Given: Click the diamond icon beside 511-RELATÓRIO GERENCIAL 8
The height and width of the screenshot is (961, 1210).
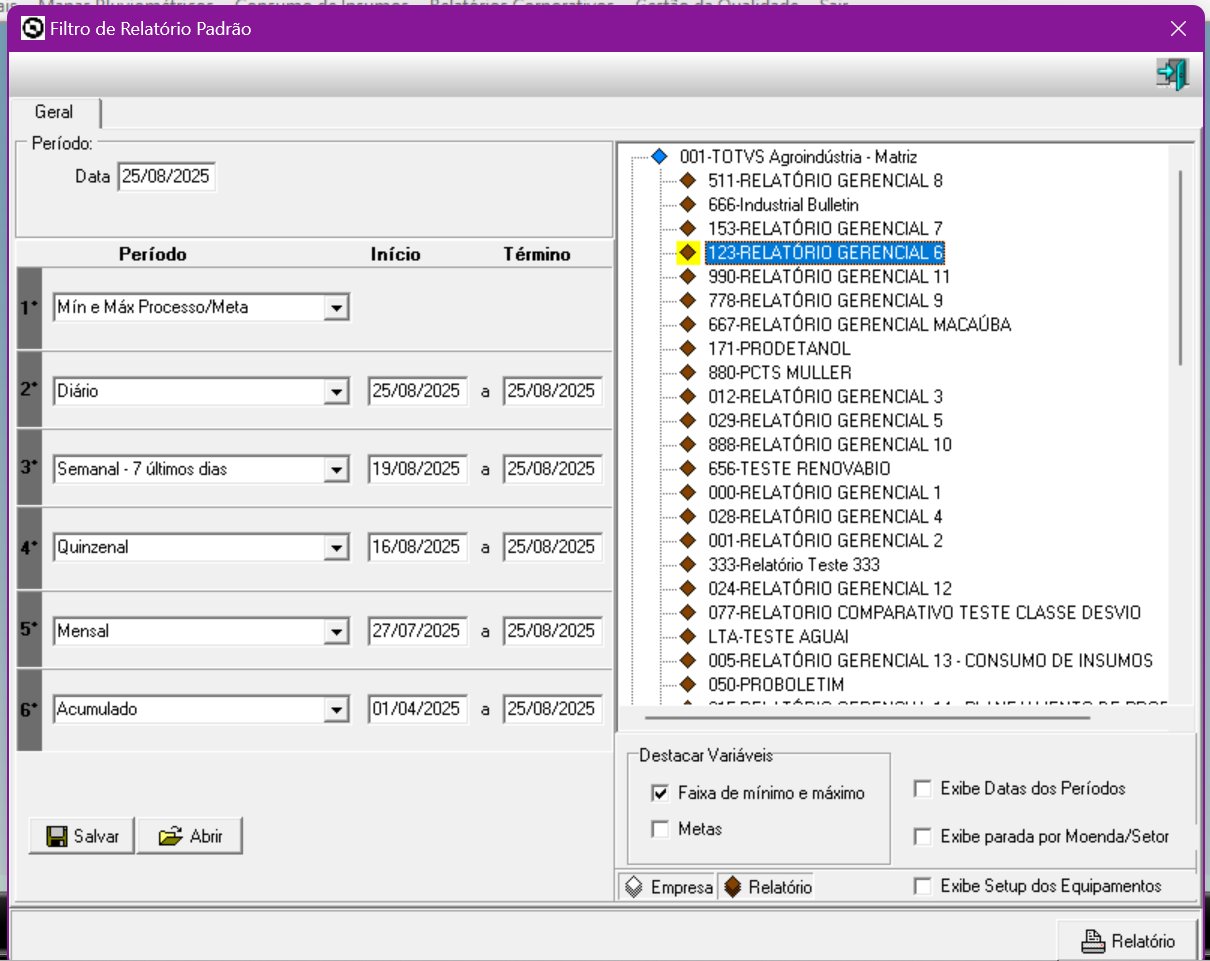Looking at the screenshot, I should coord(688,181).
